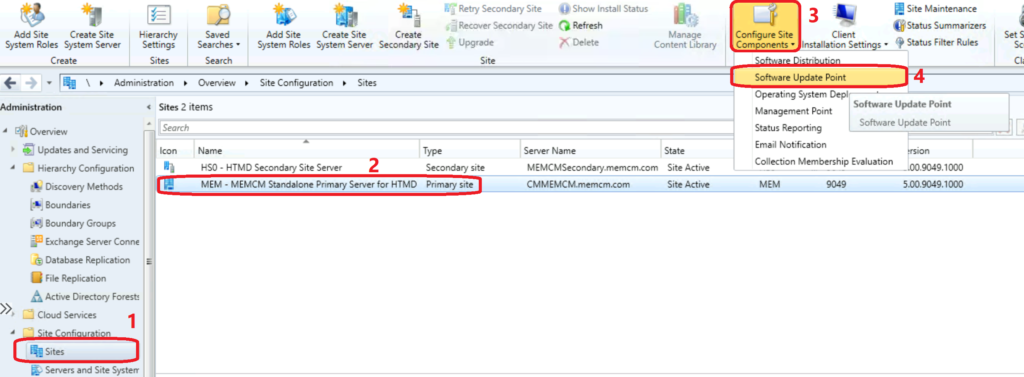Click the primary site row icon
Viewport: 1024px width, 377px height.
pyautogui.click(x=169, y=185)
